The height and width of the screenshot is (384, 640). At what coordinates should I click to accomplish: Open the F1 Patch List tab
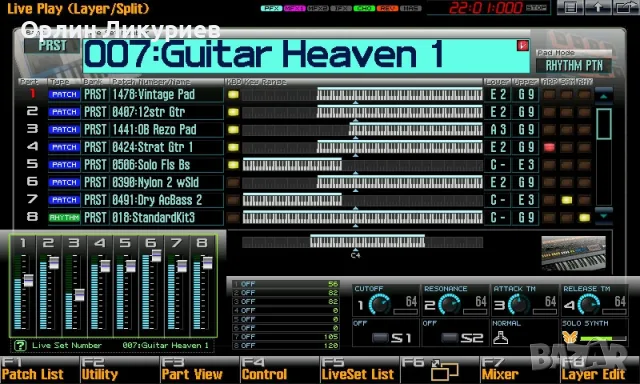click(39, 369)
